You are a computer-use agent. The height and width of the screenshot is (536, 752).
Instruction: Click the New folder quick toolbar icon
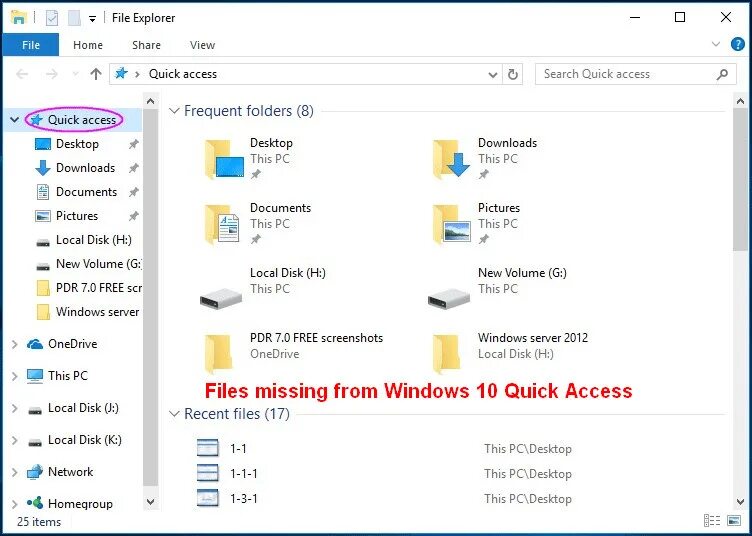tap(74, 18)
